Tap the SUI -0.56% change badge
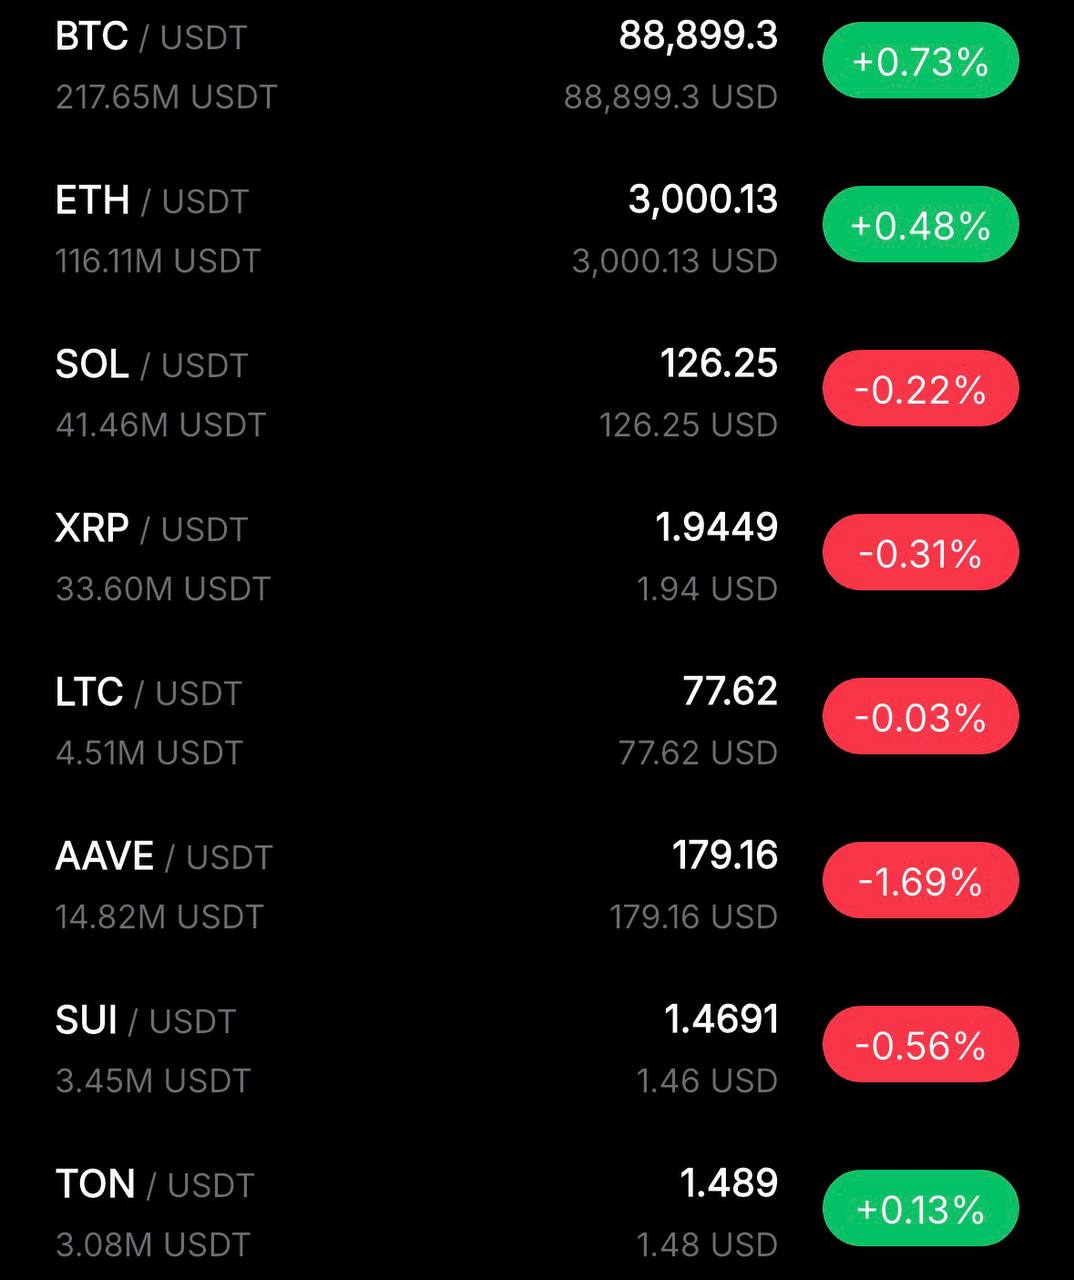The height and width of the screenshot is (1280, 1074). click(x=920, y=1045)
